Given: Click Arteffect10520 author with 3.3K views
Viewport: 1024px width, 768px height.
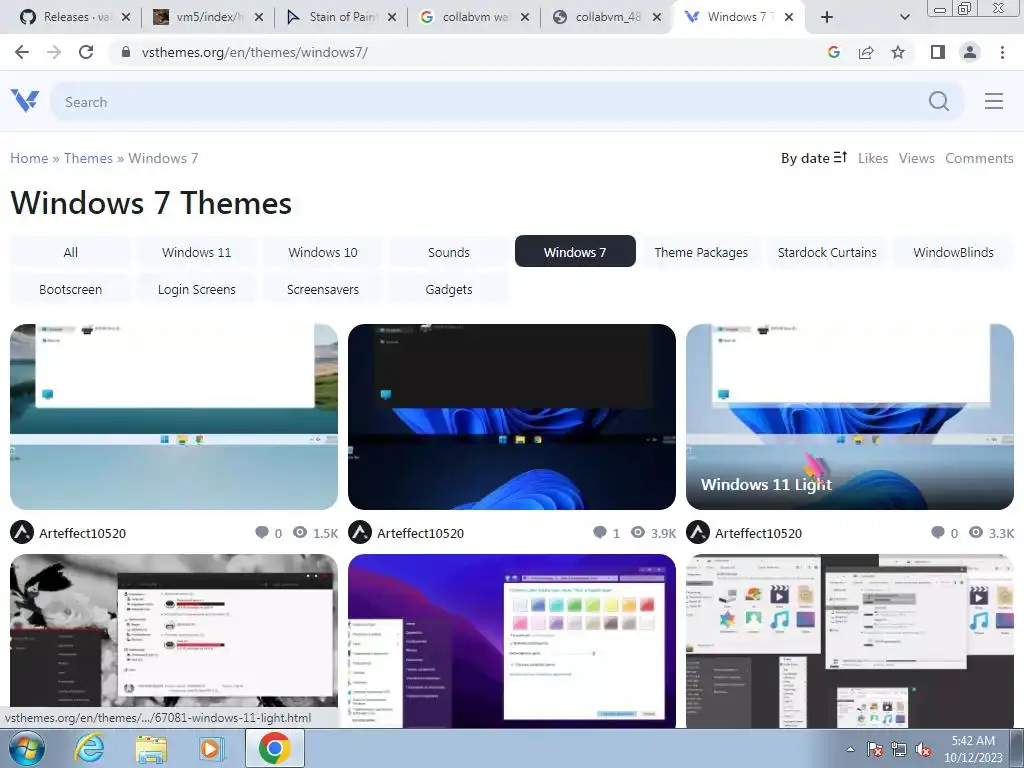Looking at the screenshot, I should pyautogui.click(x=758, y=533).
